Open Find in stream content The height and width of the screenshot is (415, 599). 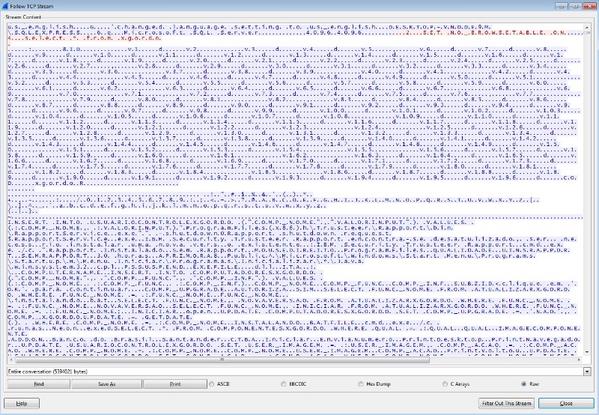tap(39, 384)
